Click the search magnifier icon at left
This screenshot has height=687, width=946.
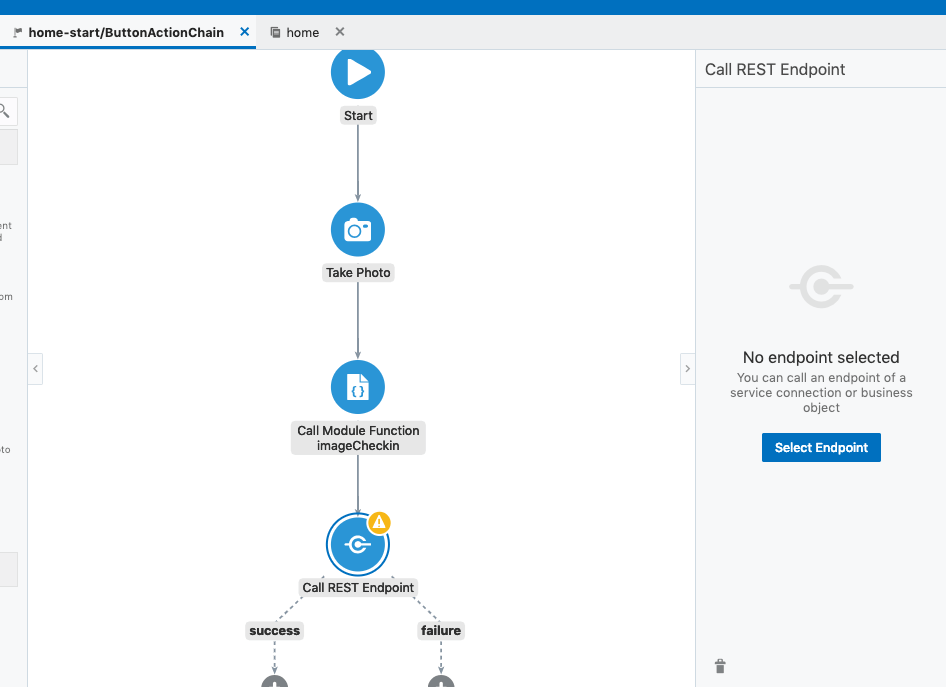pos(5,111)
